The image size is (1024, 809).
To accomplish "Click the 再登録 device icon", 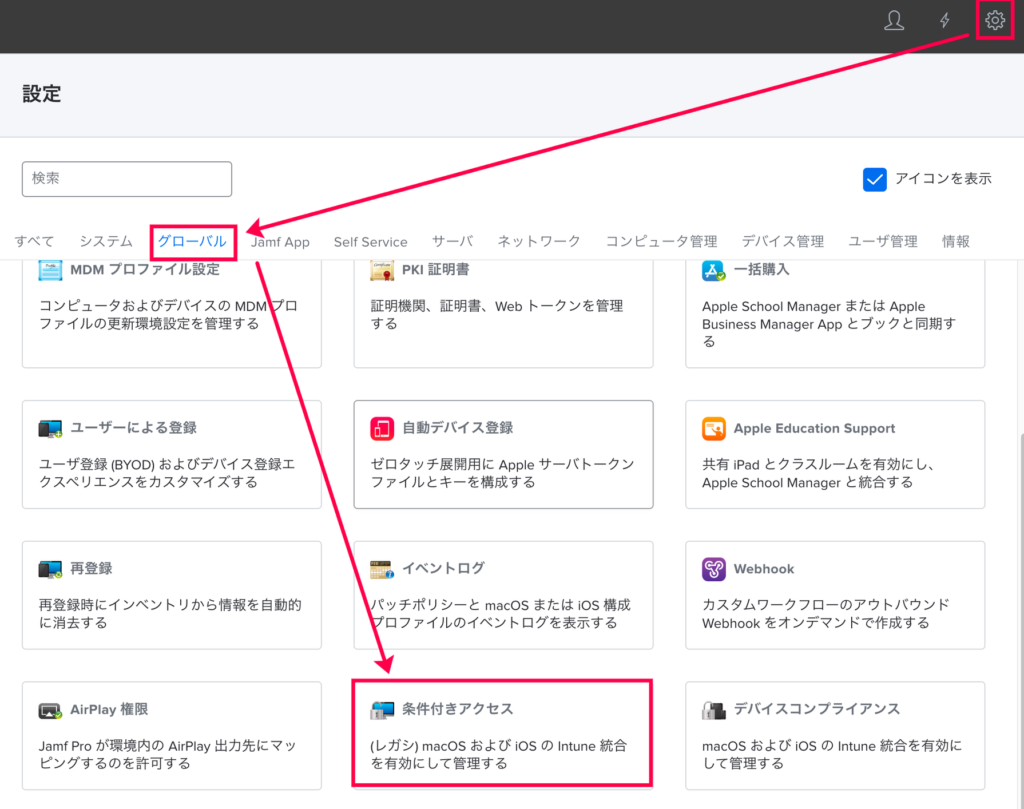I will 50,569.
